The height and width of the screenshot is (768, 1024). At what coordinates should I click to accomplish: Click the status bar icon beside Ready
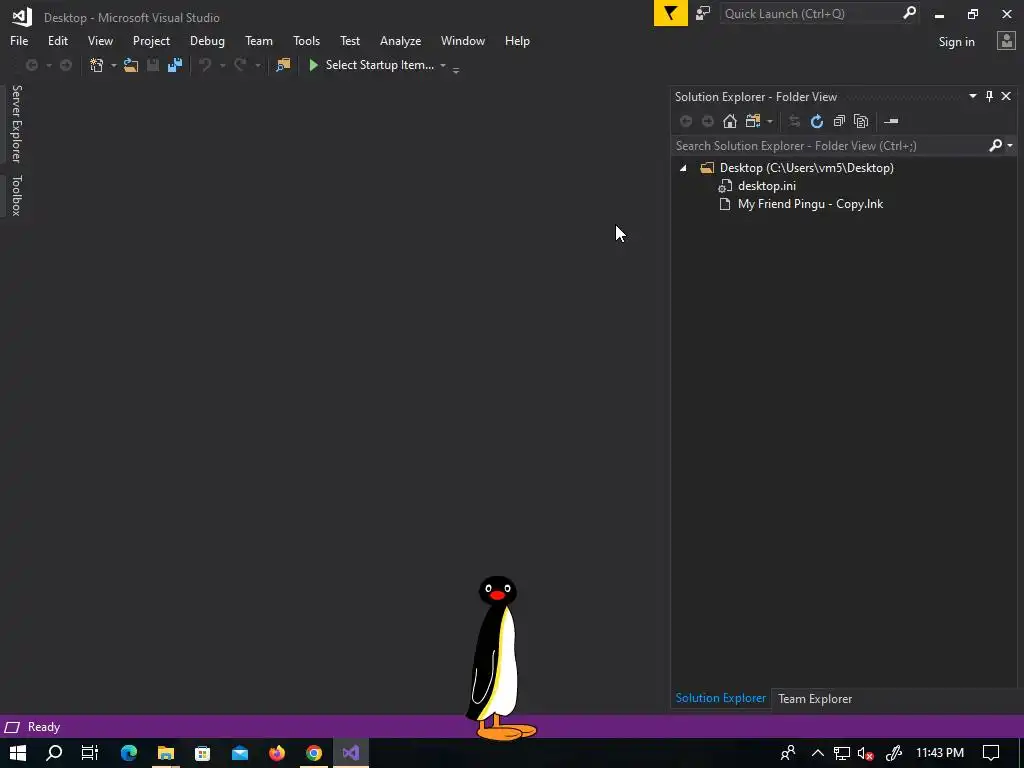12,727
